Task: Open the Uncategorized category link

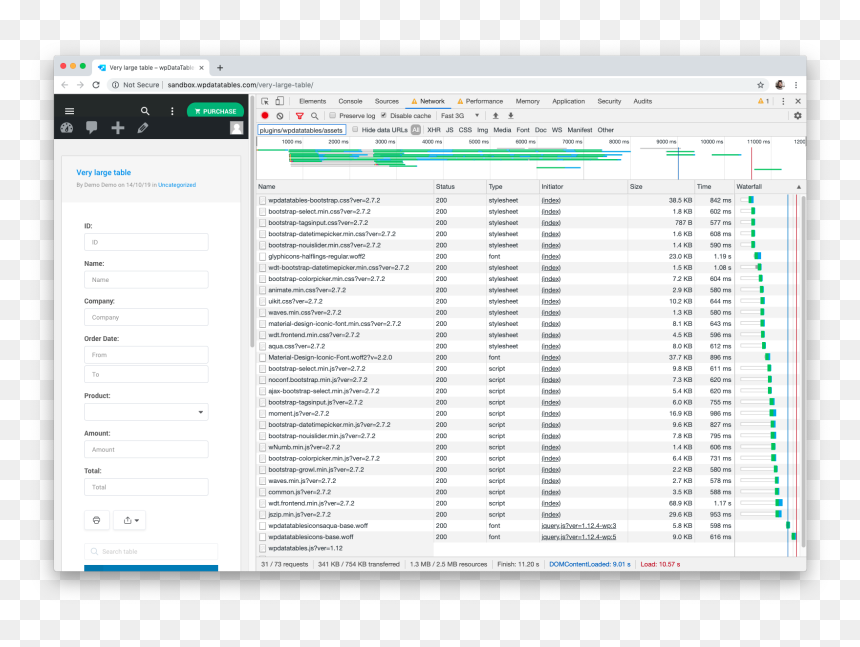Action: [177, 185]
